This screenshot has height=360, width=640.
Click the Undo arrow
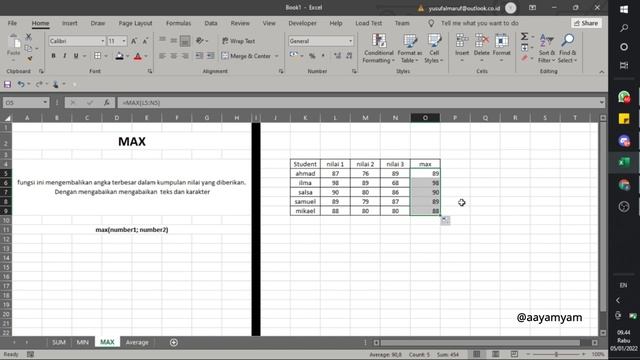21,84
